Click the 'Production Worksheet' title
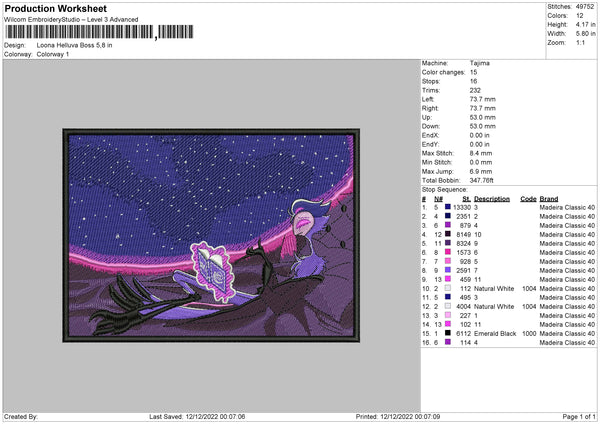Image resolution: width=600 pixels, height=424 pixels. 55,8
